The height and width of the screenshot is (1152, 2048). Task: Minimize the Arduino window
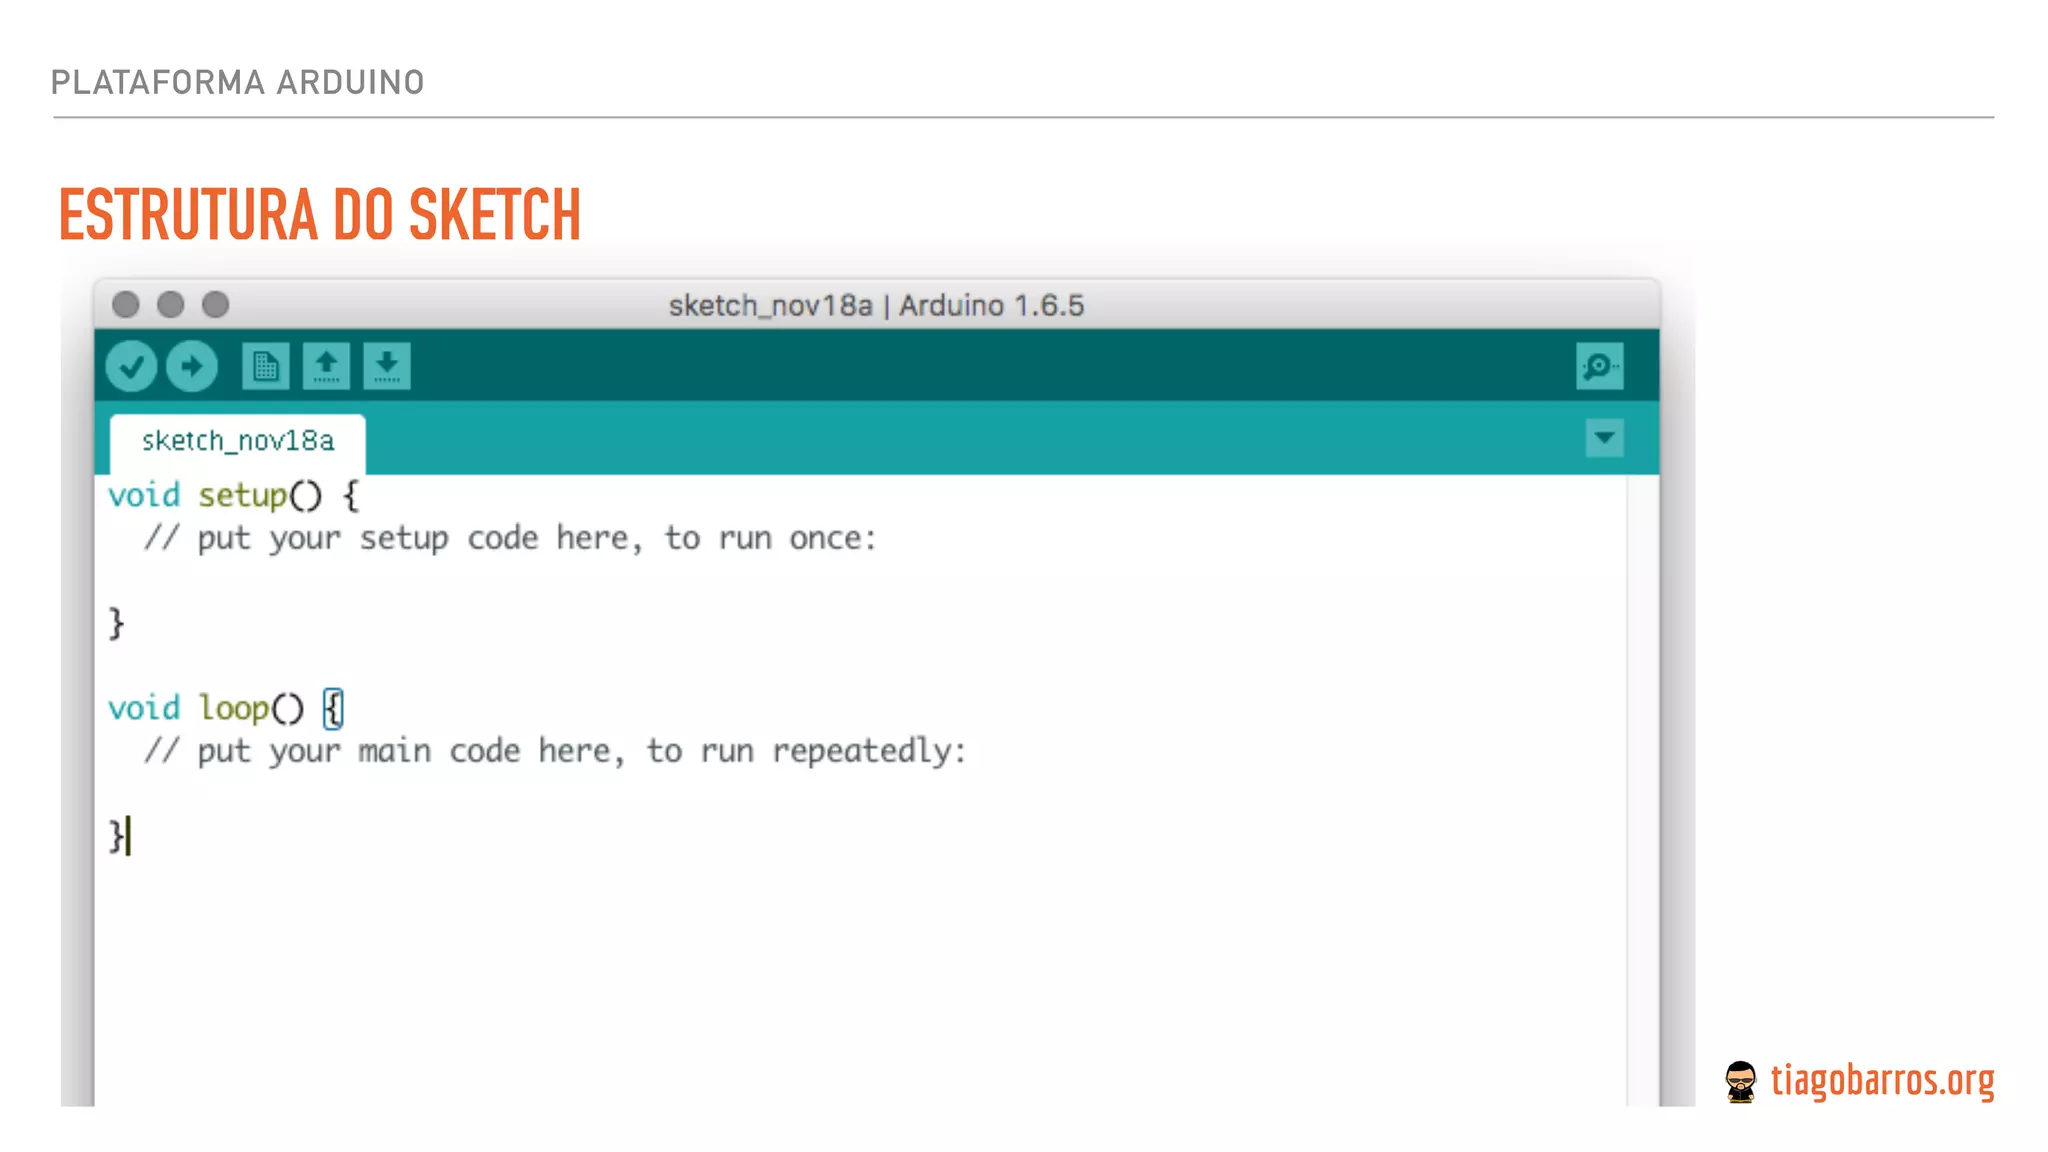[x=171, y=304]
